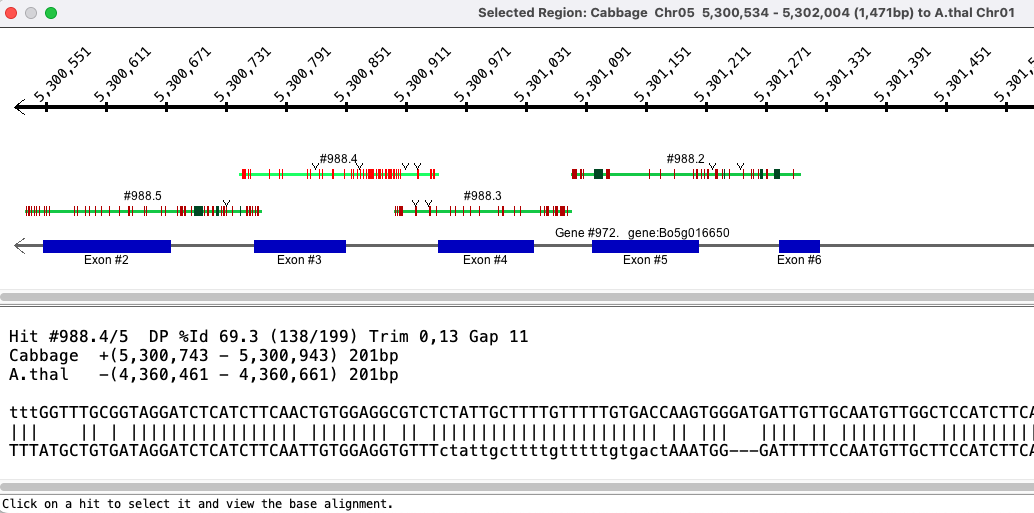This screenshot has width=1034, height=513.
Task: Select hit #988.2 alignment bar
Action: pyautogui.click(x=686, y=174)
